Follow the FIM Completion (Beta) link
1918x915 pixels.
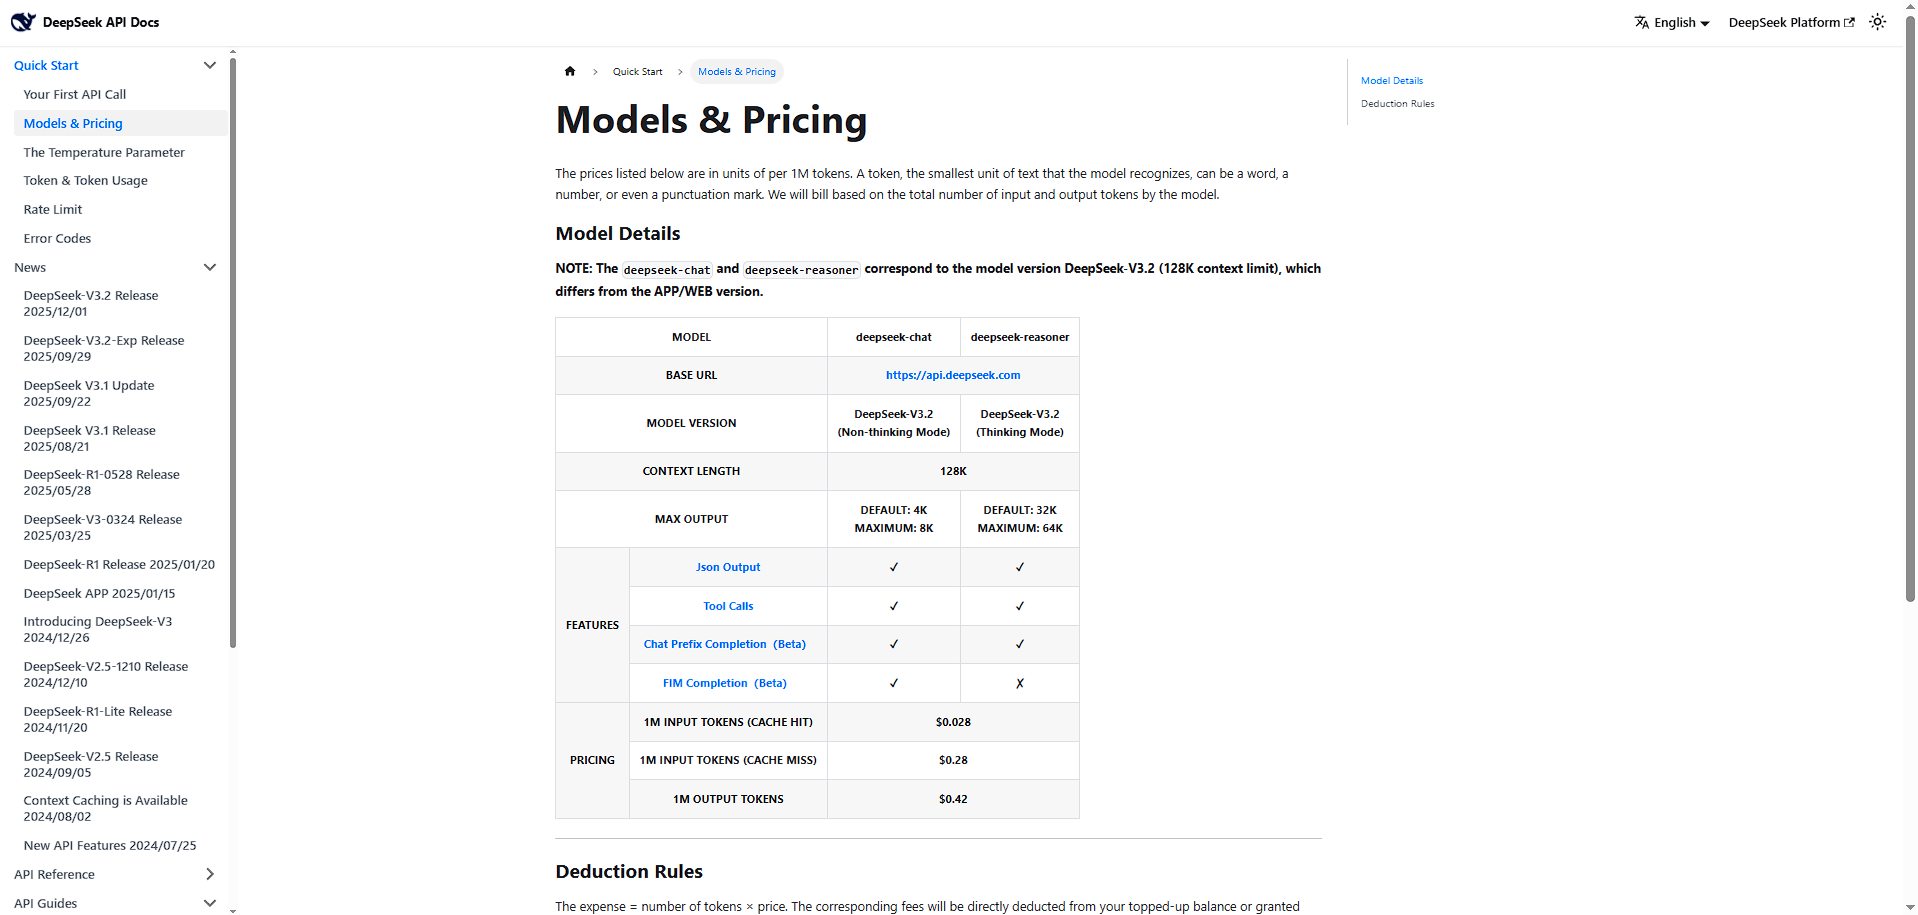pyautogui.click(x=725, y=683)
